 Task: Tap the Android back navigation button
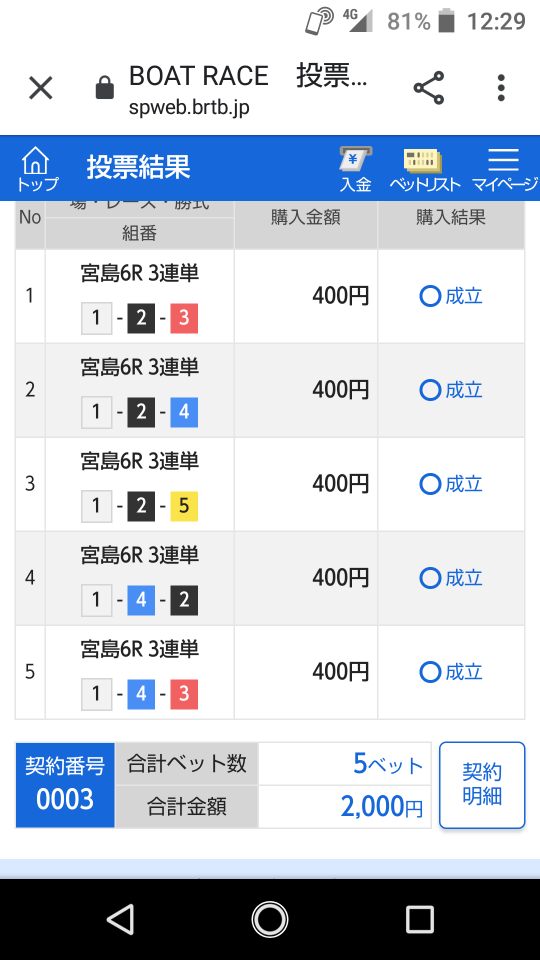coord(120,919)
